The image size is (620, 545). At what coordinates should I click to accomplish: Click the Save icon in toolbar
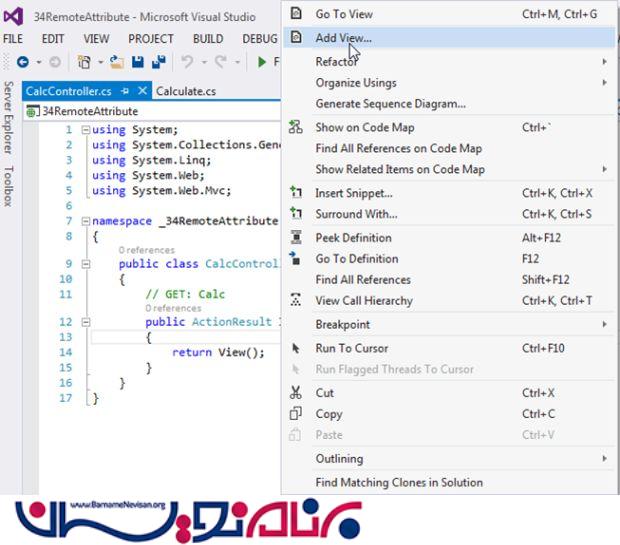click(138, 62)
